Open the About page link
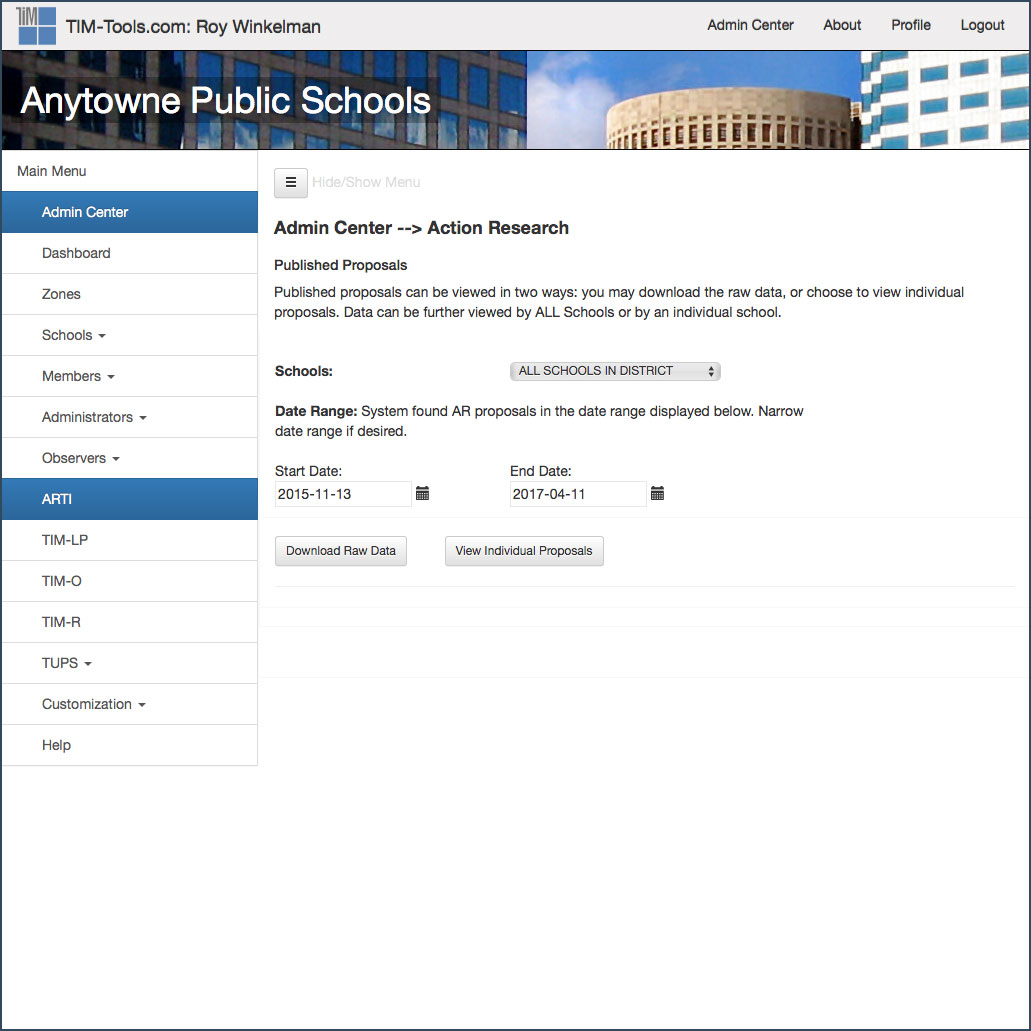Screen dimensions: 1031x1031 pyautogui.click(x=842, y=25)
